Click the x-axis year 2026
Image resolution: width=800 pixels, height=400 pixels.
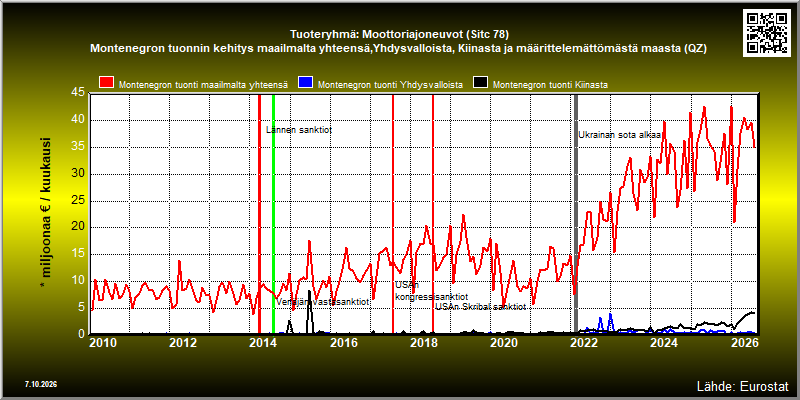point(744,342)
